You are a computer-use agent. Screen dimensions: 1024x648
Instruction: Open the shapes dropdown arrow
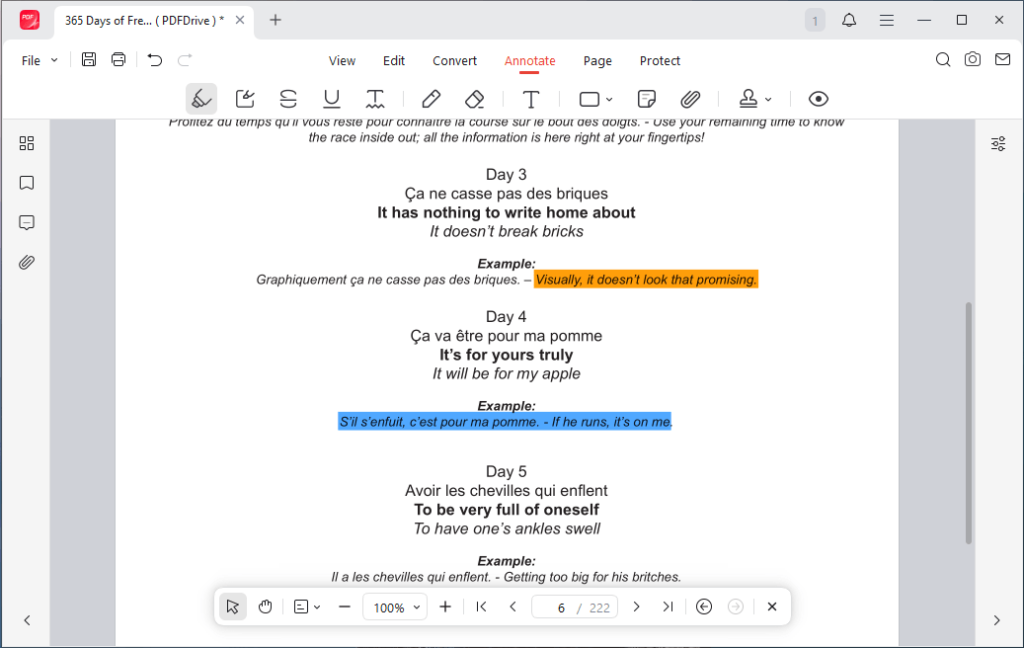(x=609, y=100)
